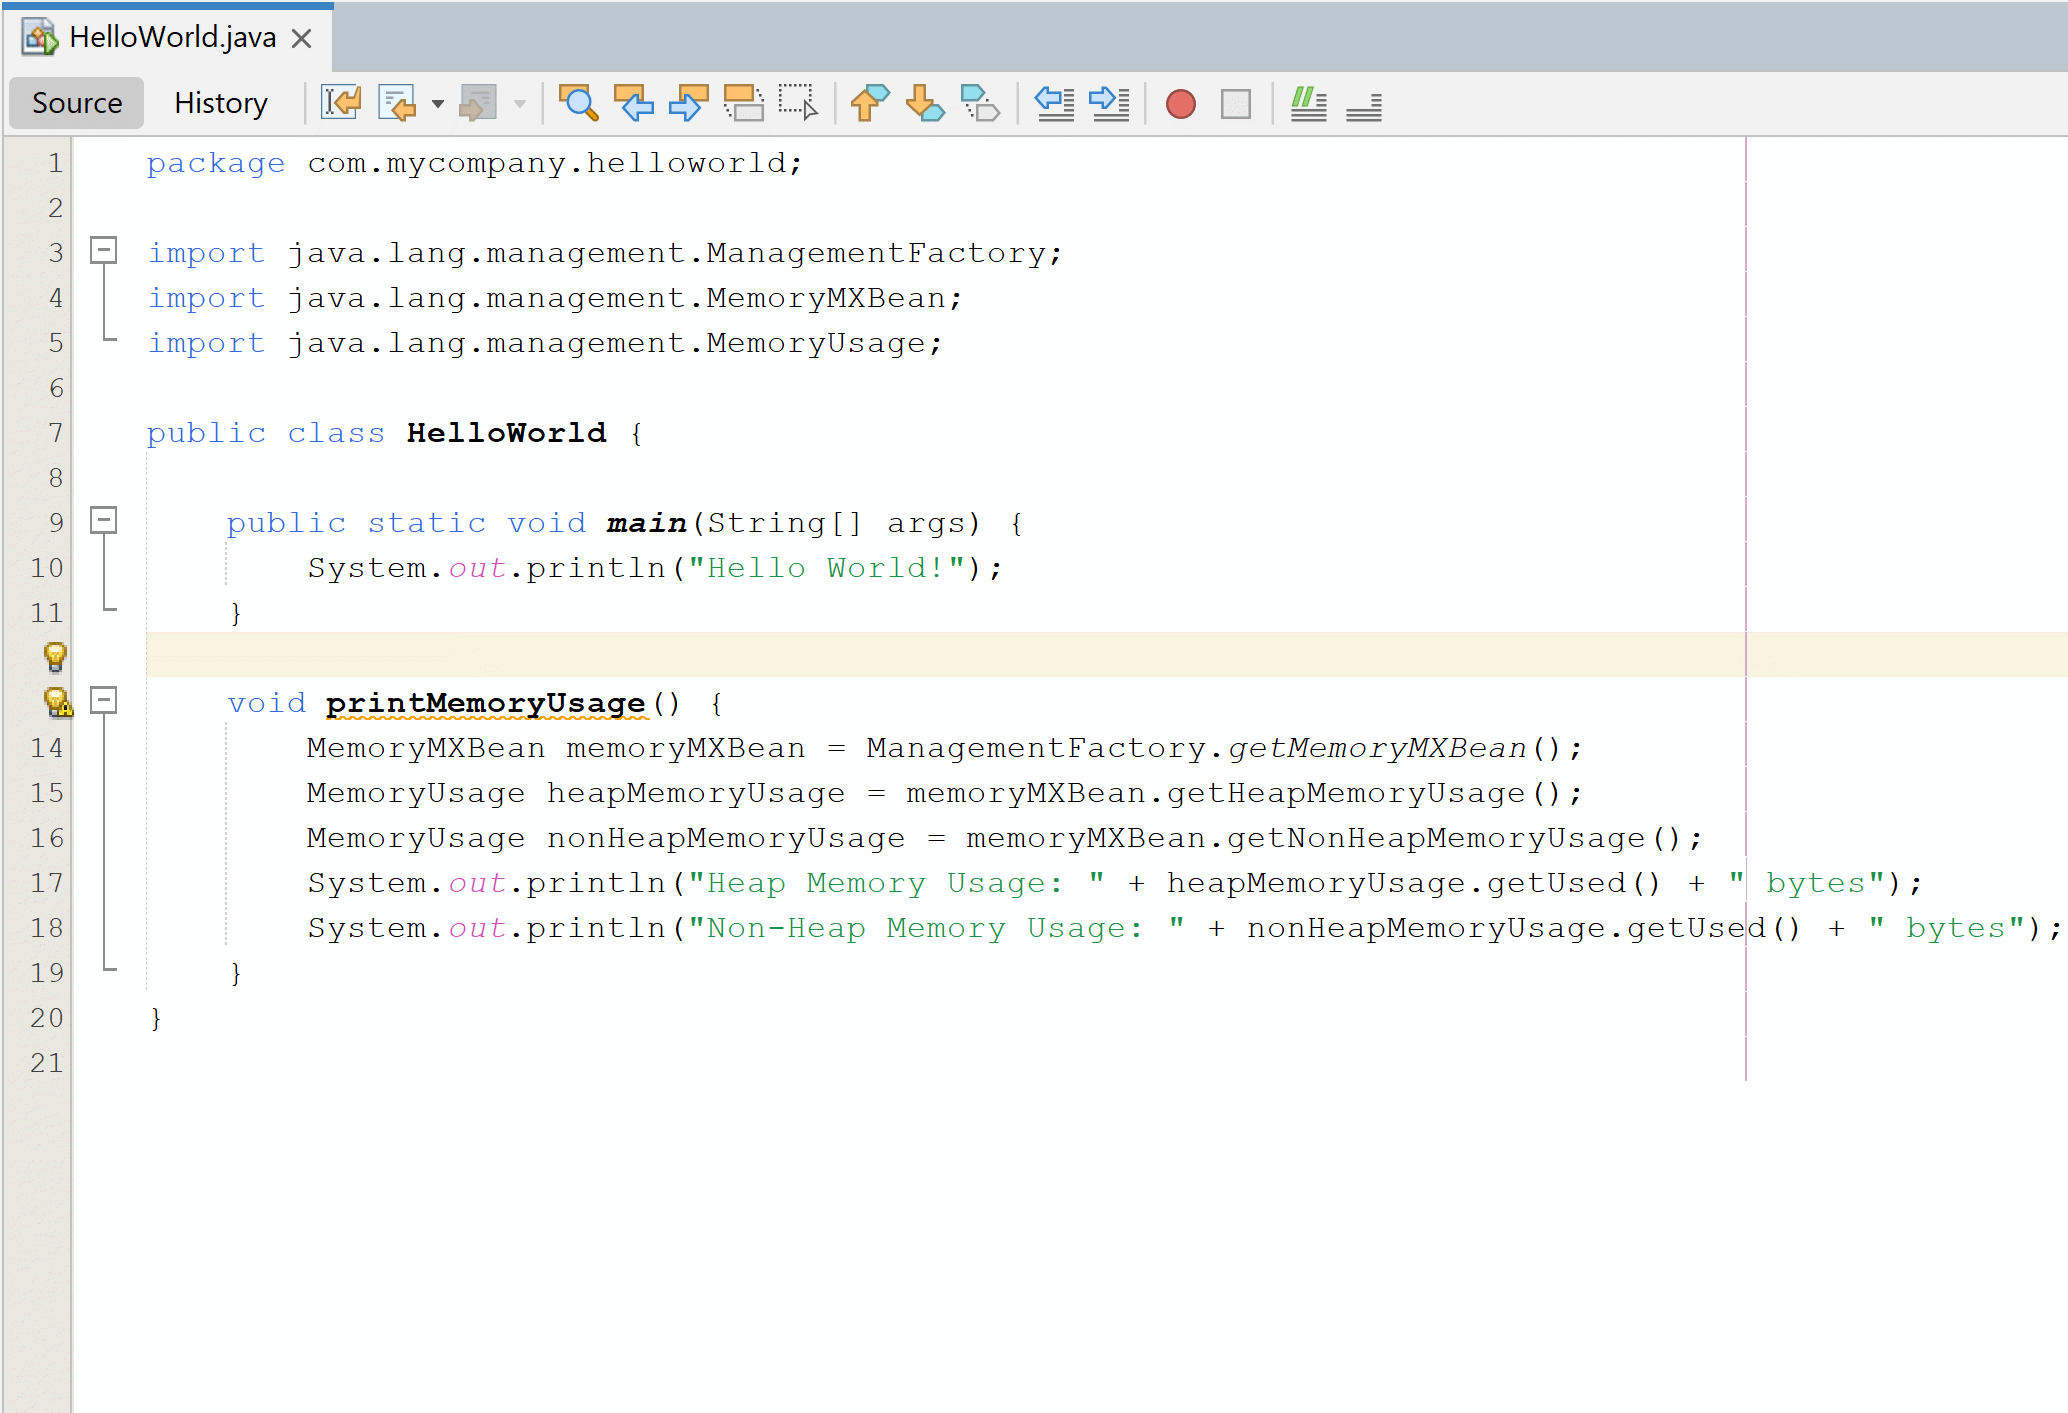The image size is (2068, 1413).
Task: Click Find Next Occurrence icon
Action: point(688,103)
